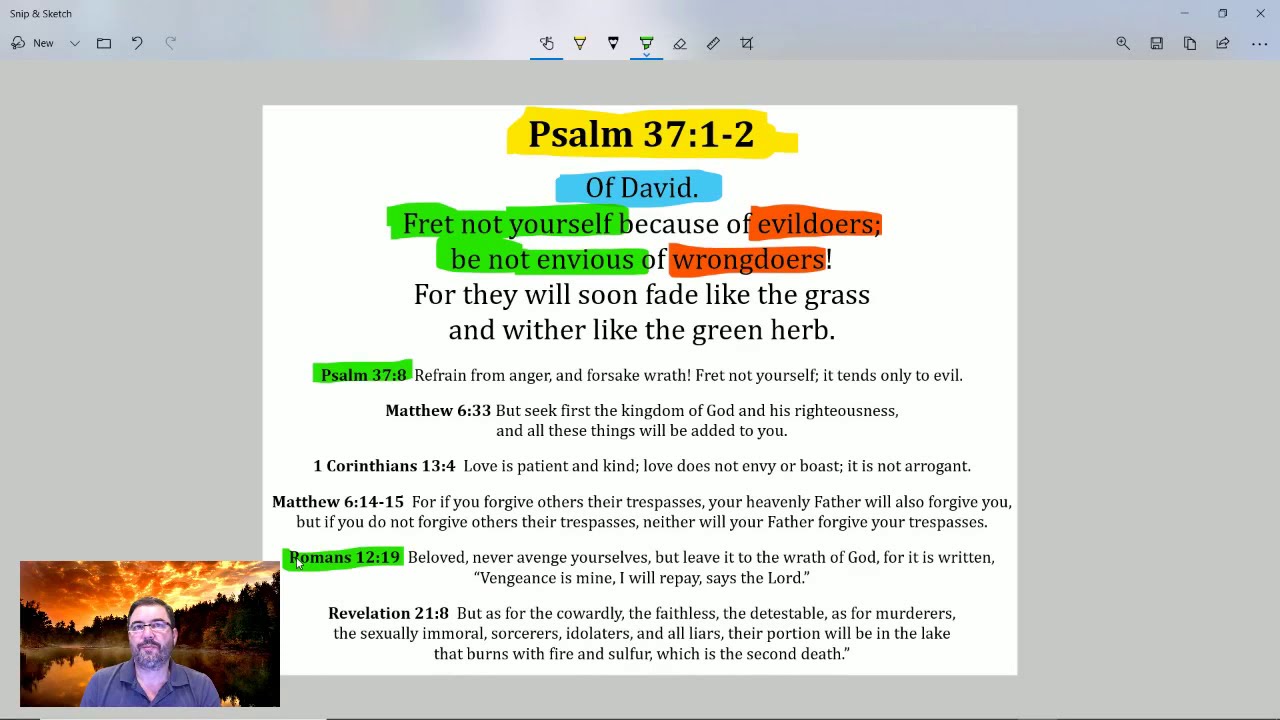Open the See more menu
This screenshot has width=1280, height=720.
coord(1259,43)
